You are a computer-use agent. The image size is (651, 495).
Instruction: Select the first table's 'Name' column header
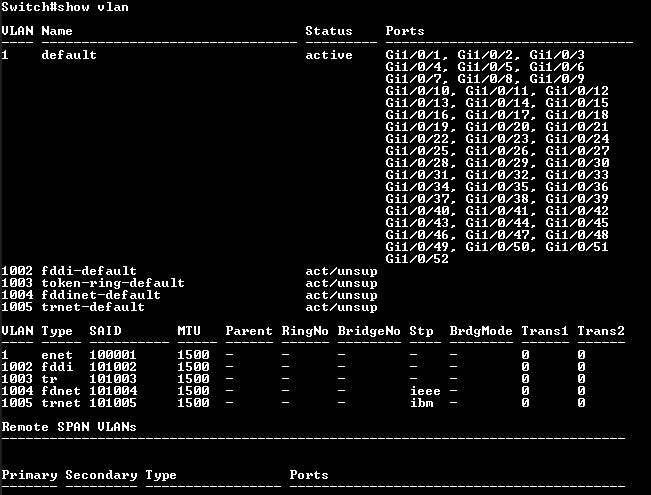(57, 31)
